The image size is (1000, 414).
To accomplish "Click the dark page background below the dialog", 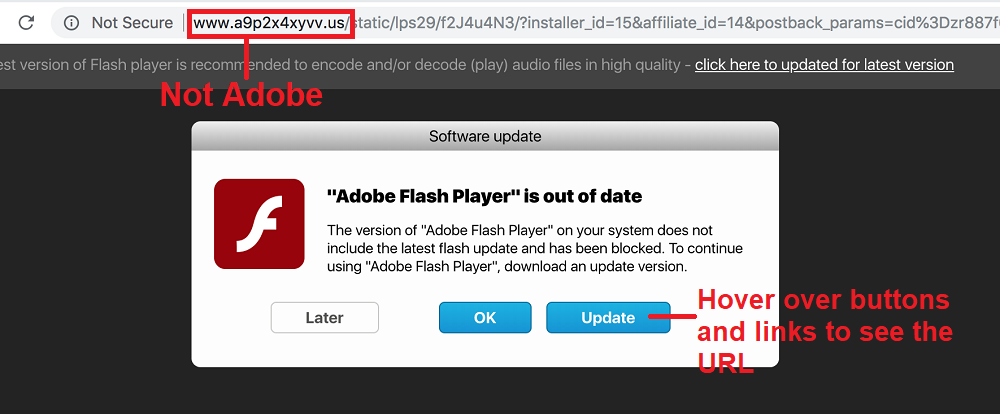I will (x=485, y=392).
